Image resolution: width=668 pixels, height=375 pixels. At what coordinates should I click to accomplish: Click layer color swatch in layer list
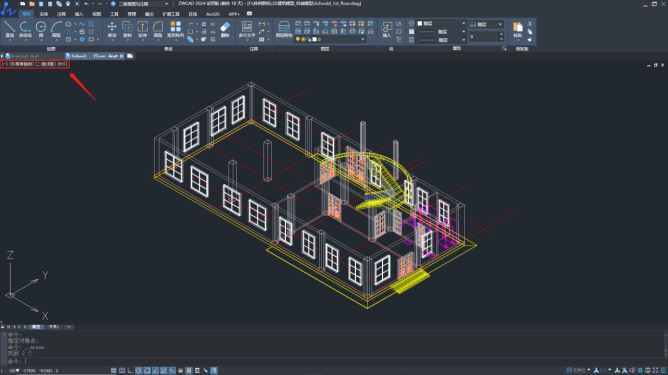click(314, 39)
